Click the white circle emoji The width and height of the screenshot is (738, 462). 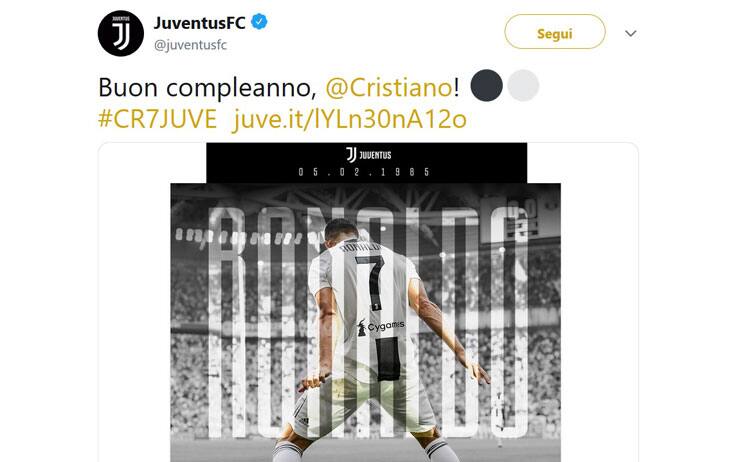(523, 86)
